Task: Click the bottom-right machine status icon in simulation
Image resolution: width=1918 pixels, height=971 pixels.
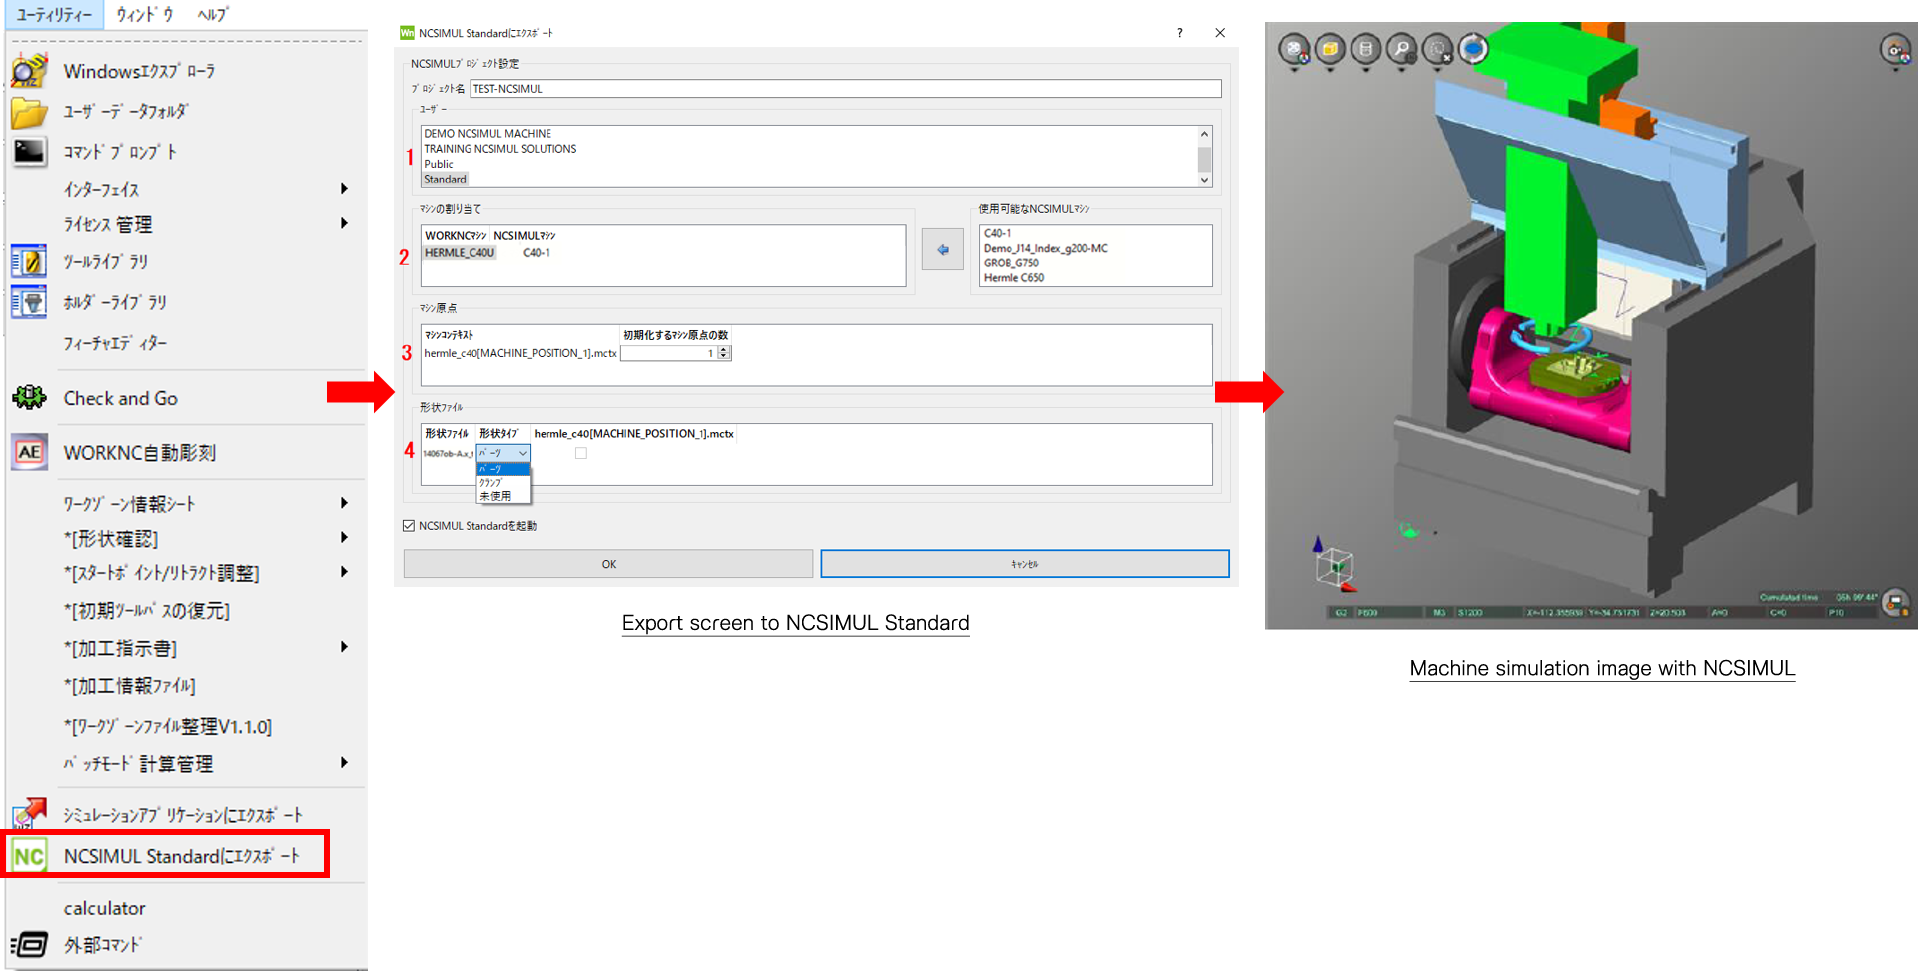Action: click(1895, 603)
